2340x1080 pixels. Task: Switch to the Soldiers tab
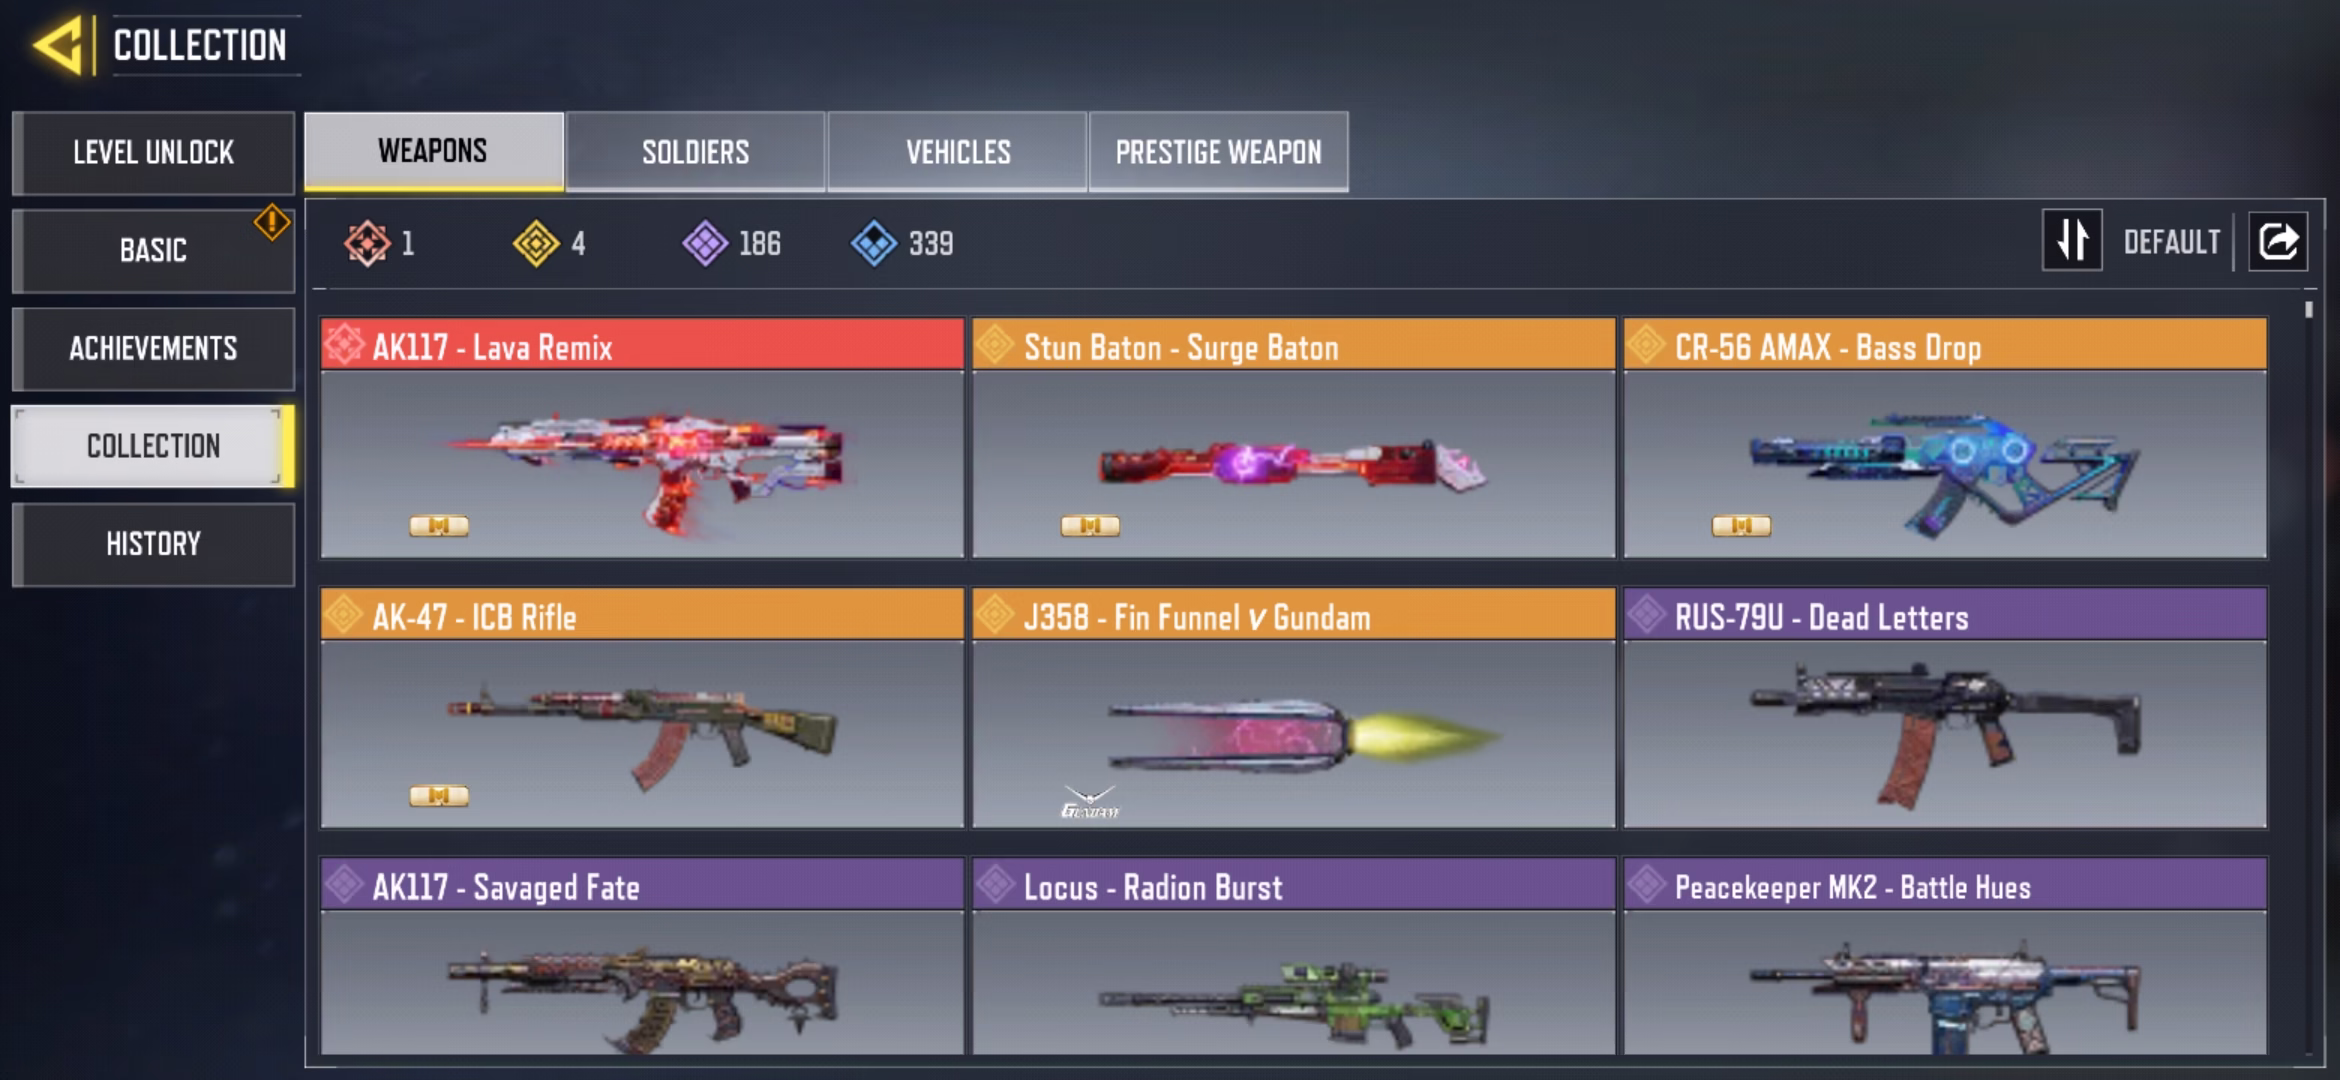[x=695, y=151]
